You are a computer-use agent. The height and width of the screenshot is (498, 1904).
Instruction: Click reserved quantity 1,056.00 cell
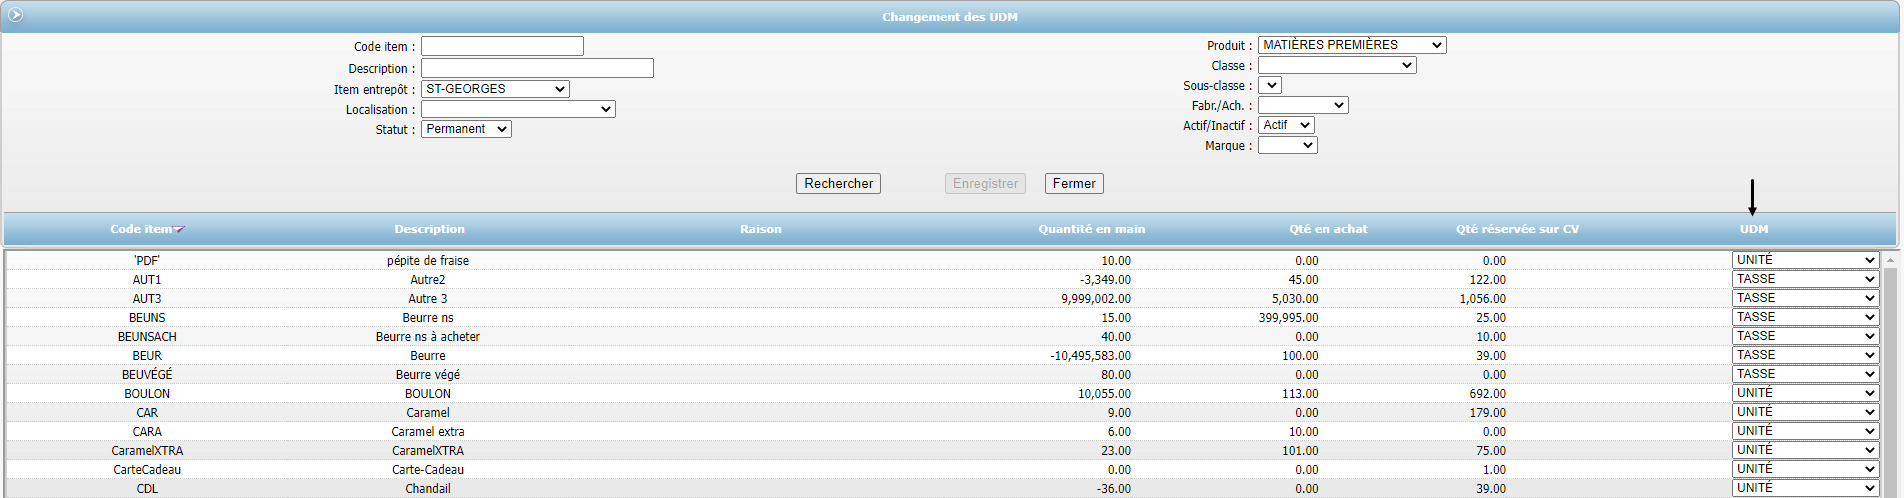[1482, 299]
